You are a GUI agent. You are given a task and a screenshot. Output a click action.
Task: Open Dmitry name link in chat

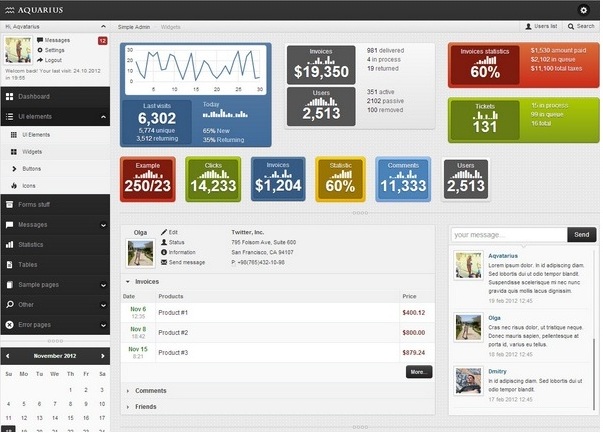coord(497,371)
